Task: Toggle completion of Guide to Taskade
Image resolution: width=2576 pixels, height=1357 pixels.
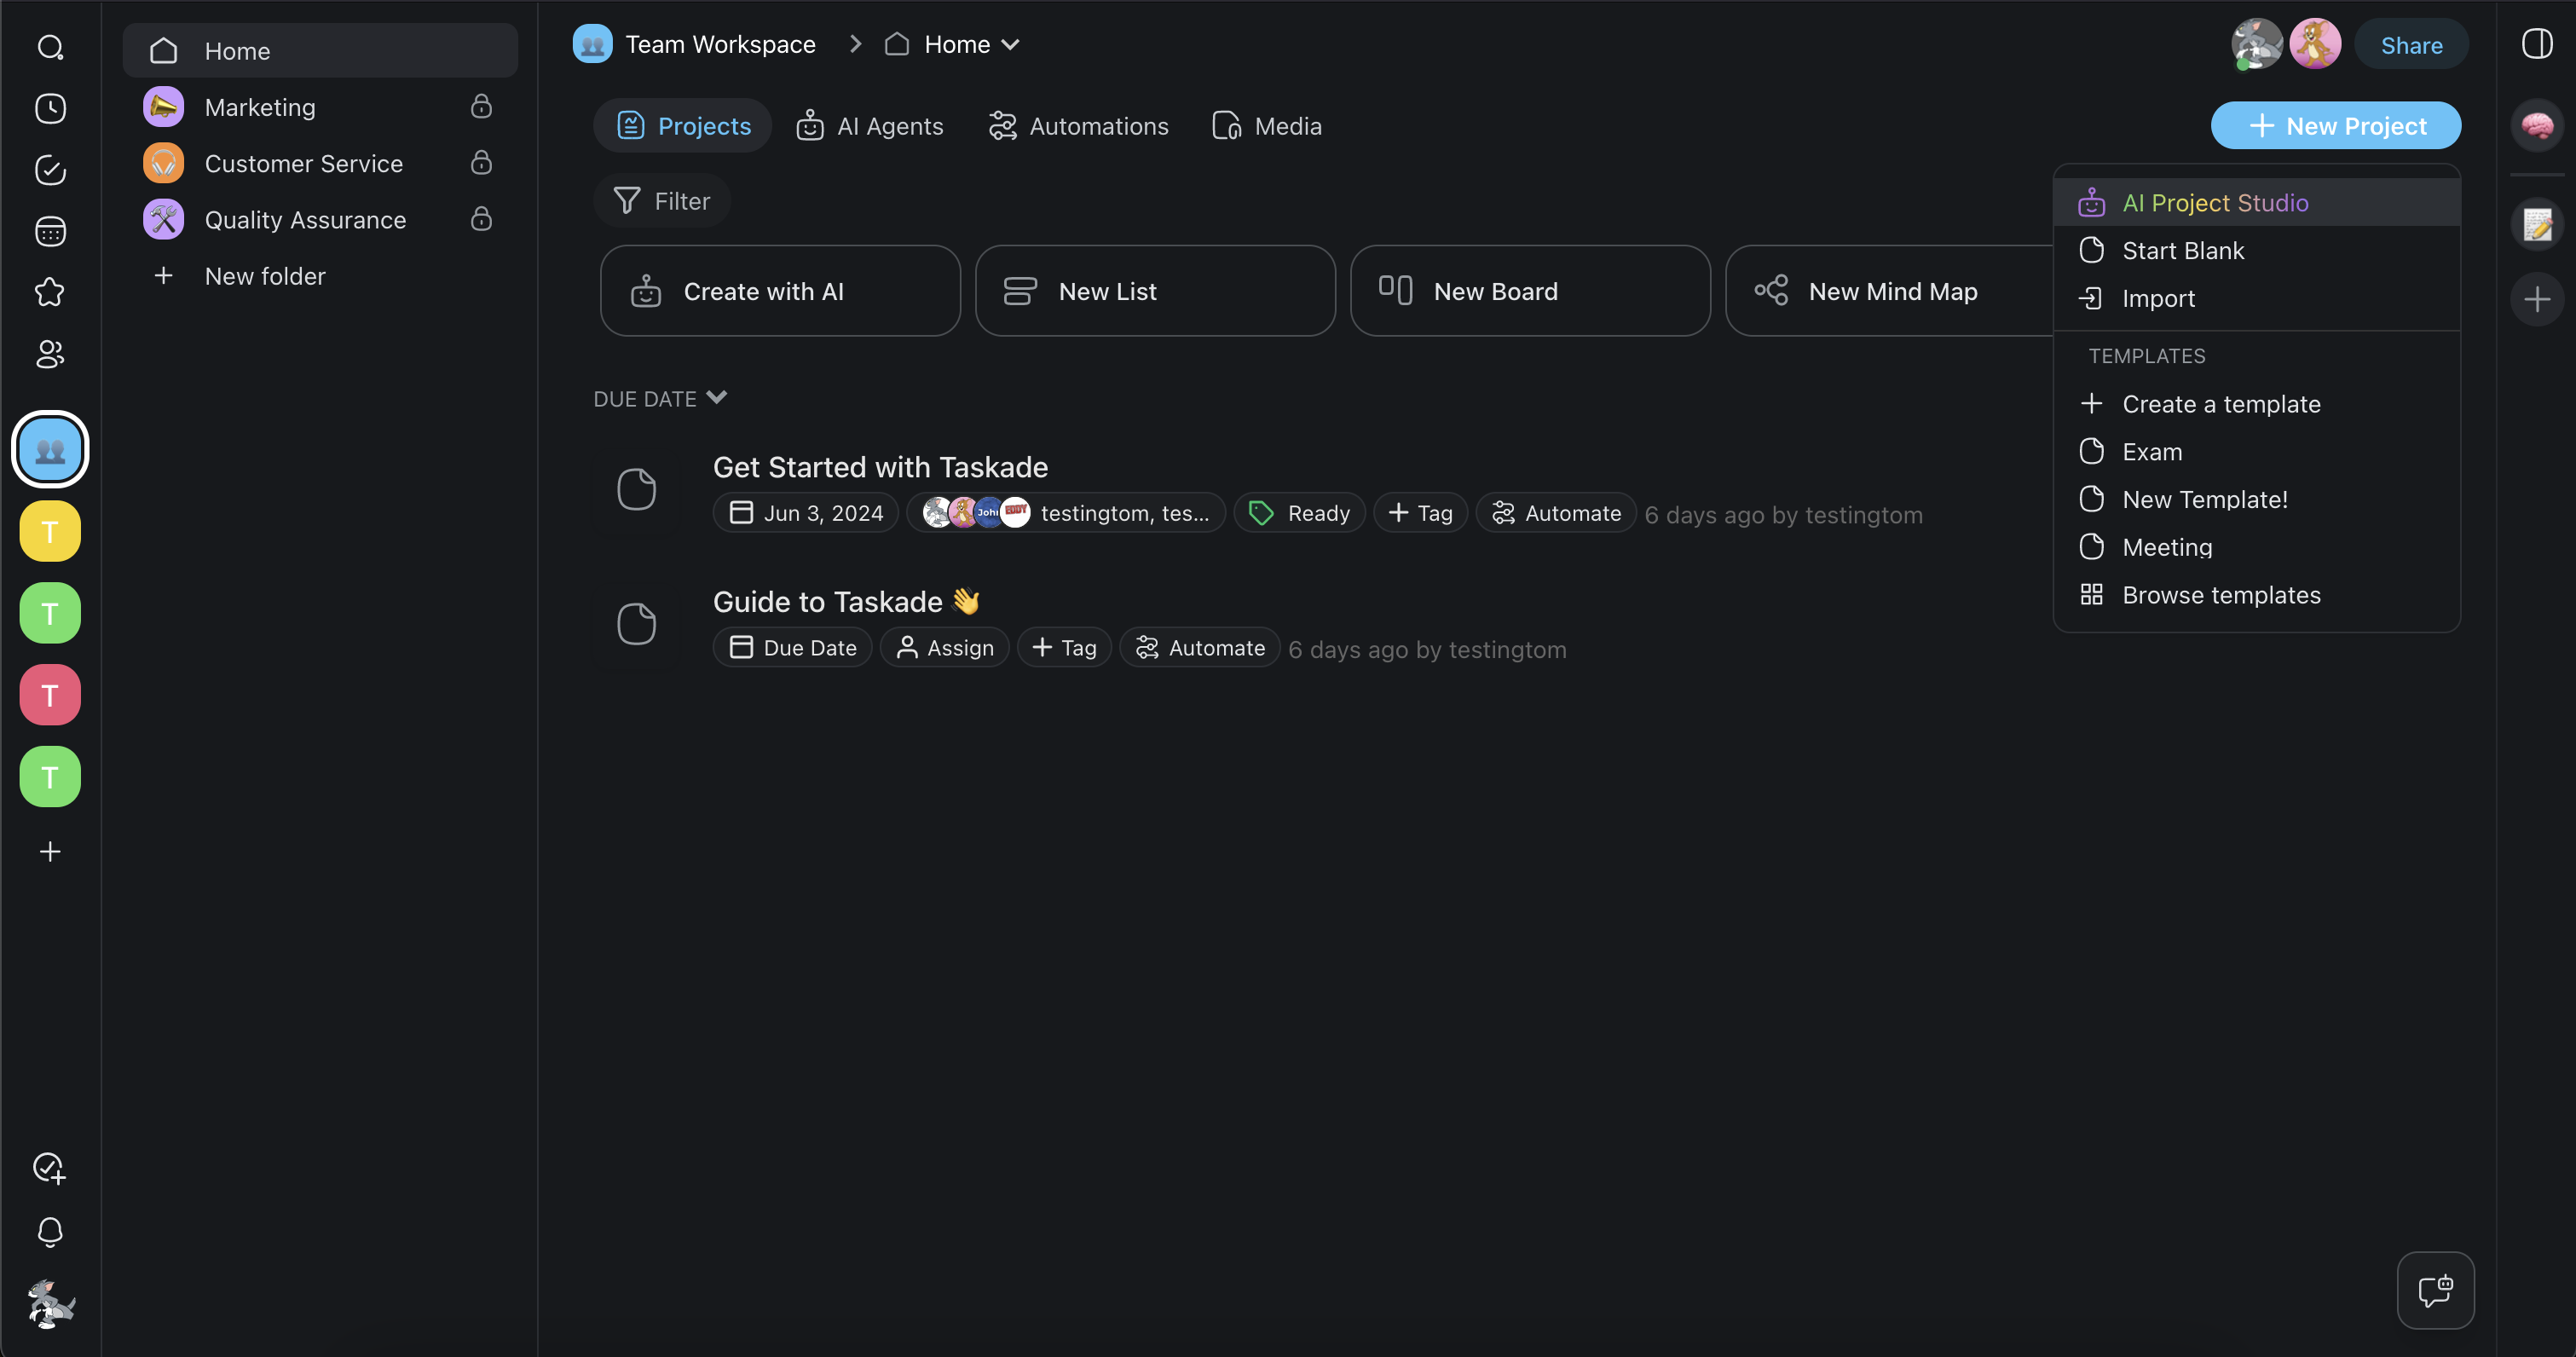Action: [636, 624]
